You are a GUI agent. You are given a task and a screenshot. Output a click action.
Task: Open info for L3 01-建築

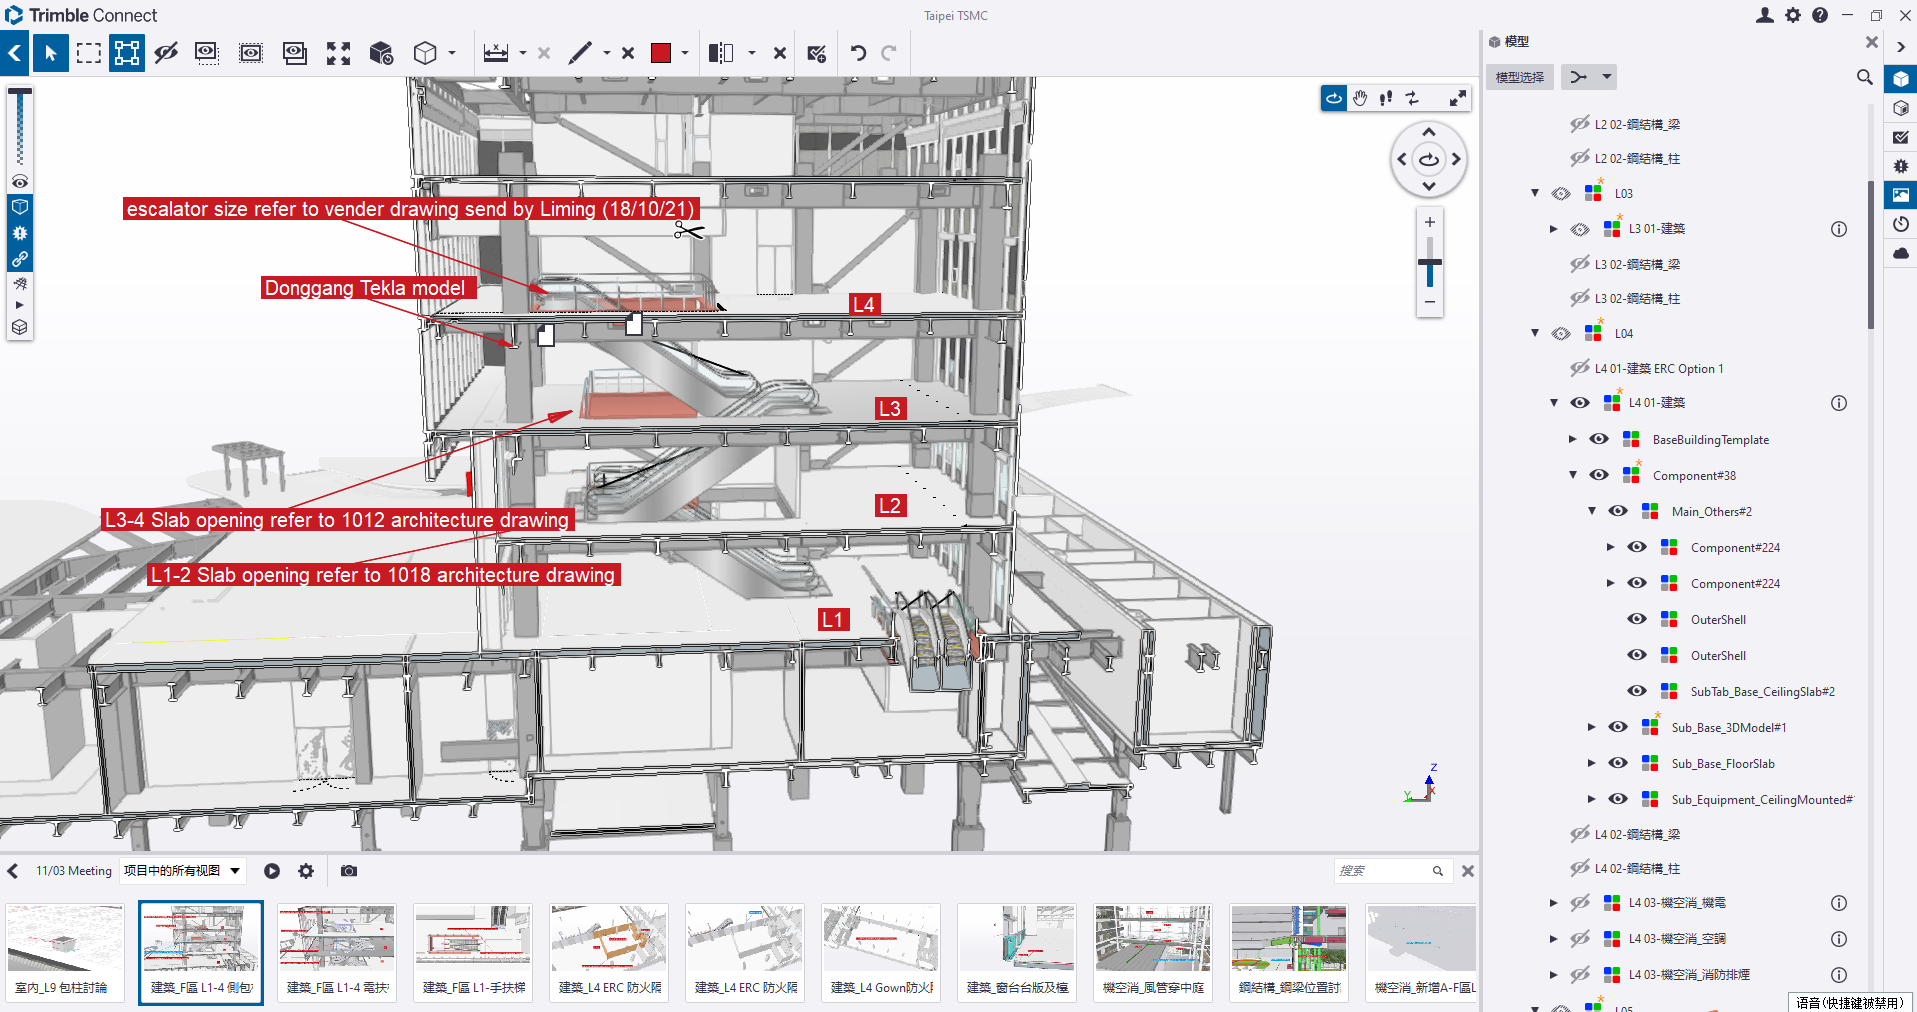(1838, 229)
